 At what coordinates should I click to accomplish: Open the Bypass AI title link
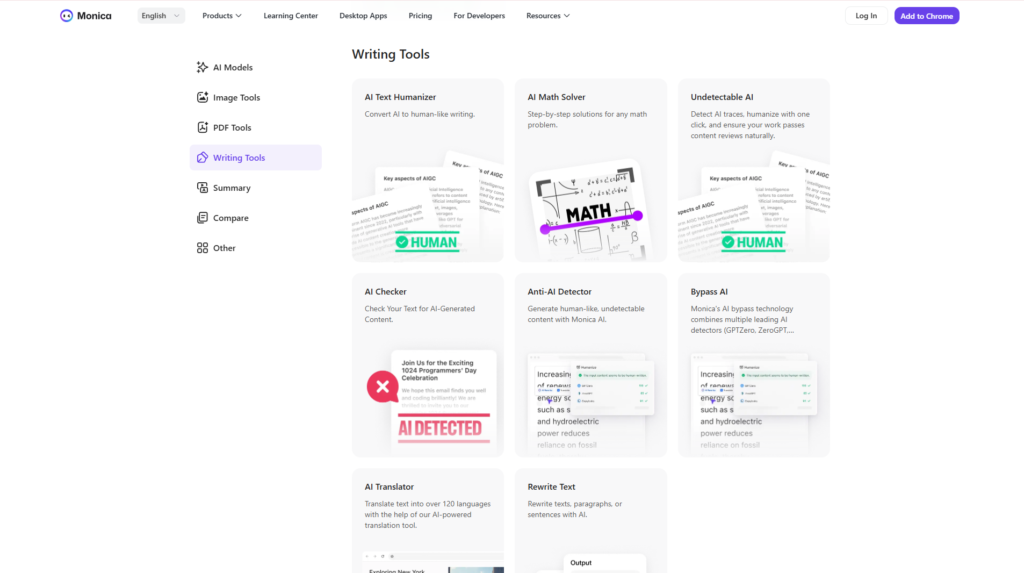[x=709, y=291]
